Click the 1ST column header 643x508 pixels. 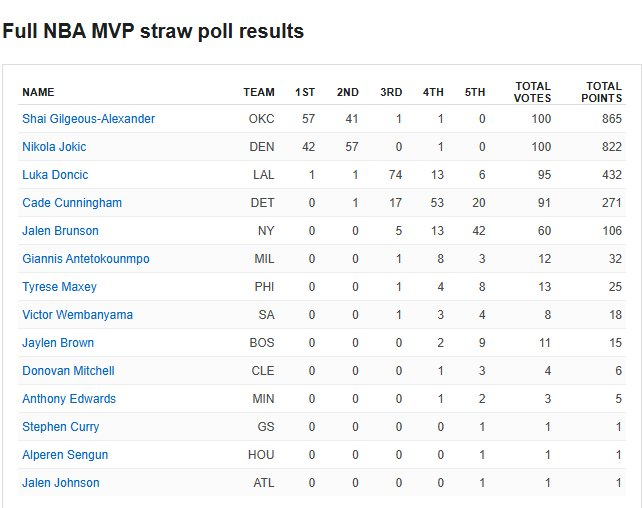pyautogui.click(x=305, y=92)
